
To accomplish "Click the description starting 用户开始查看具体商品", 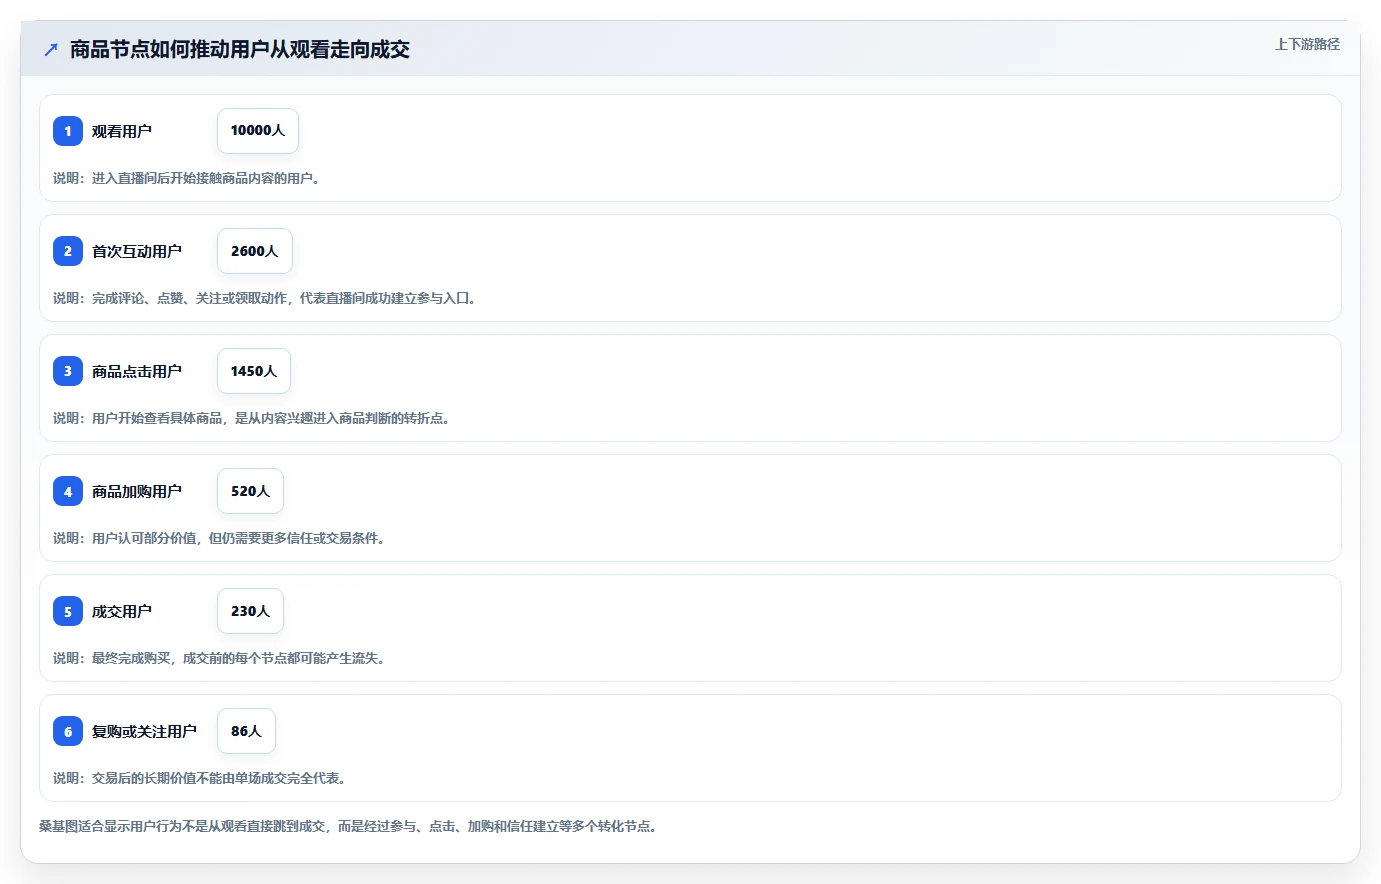I will (x=251, y=418).
